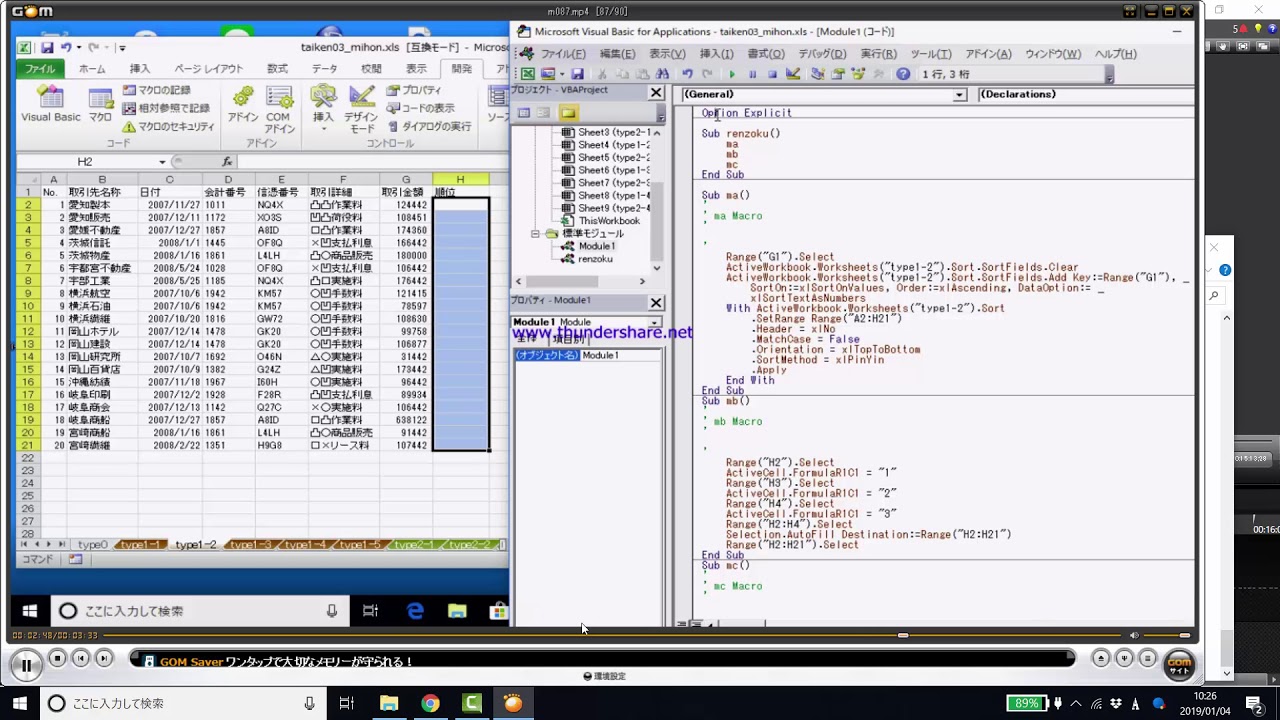Save with the VBA toolbar floppy icon

click(576, 74)
